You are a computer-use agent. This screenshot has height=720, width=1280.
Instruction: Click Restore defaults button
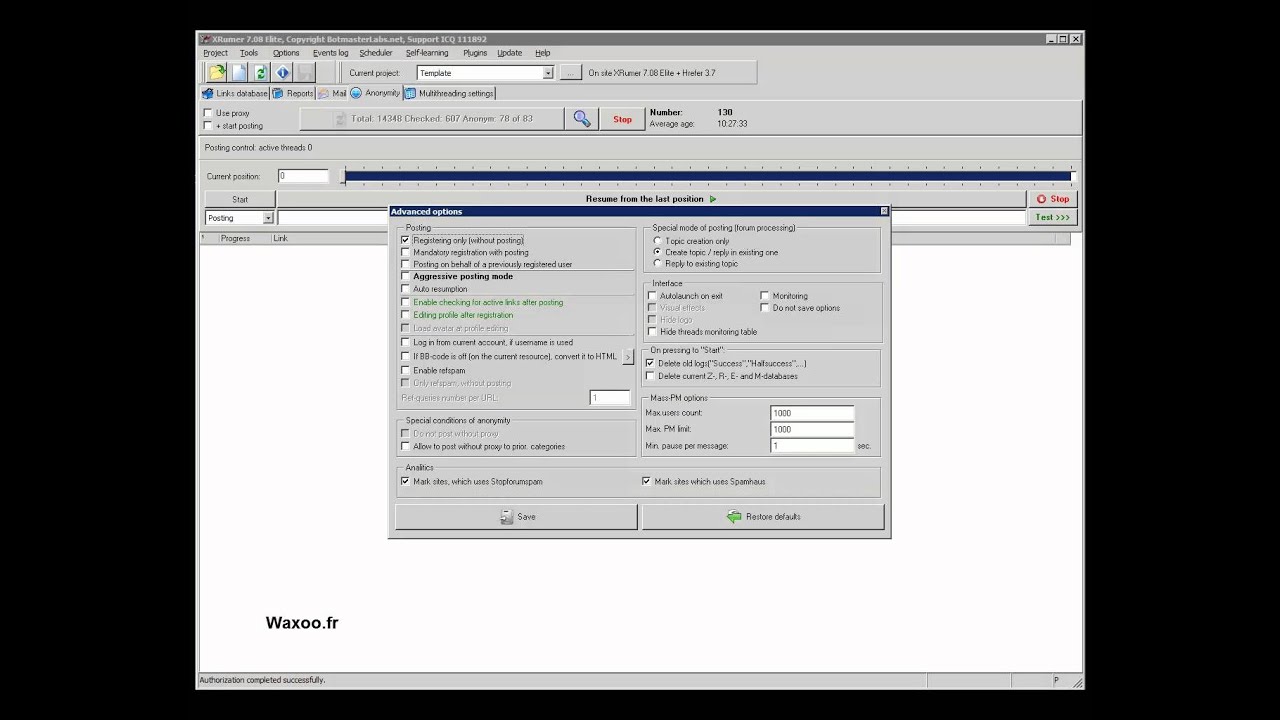click(x=763, y=517)
